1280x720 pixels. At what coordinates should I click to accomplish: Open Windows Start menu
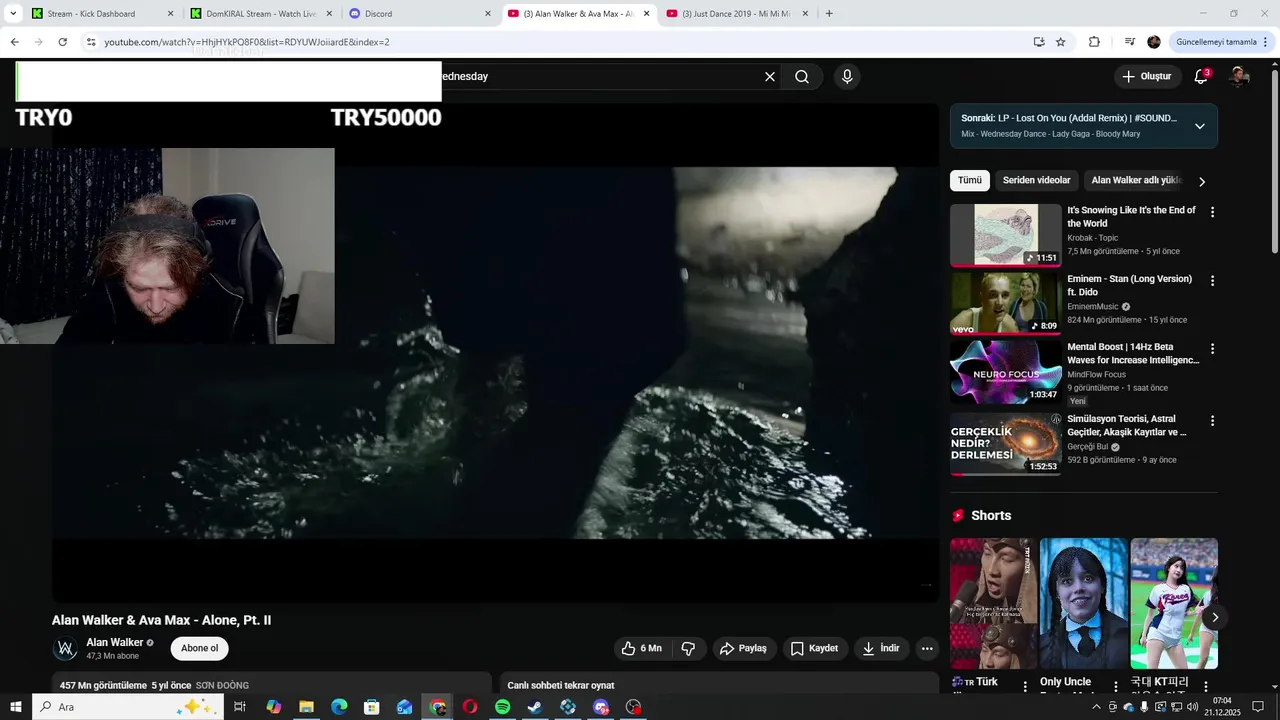15,707
